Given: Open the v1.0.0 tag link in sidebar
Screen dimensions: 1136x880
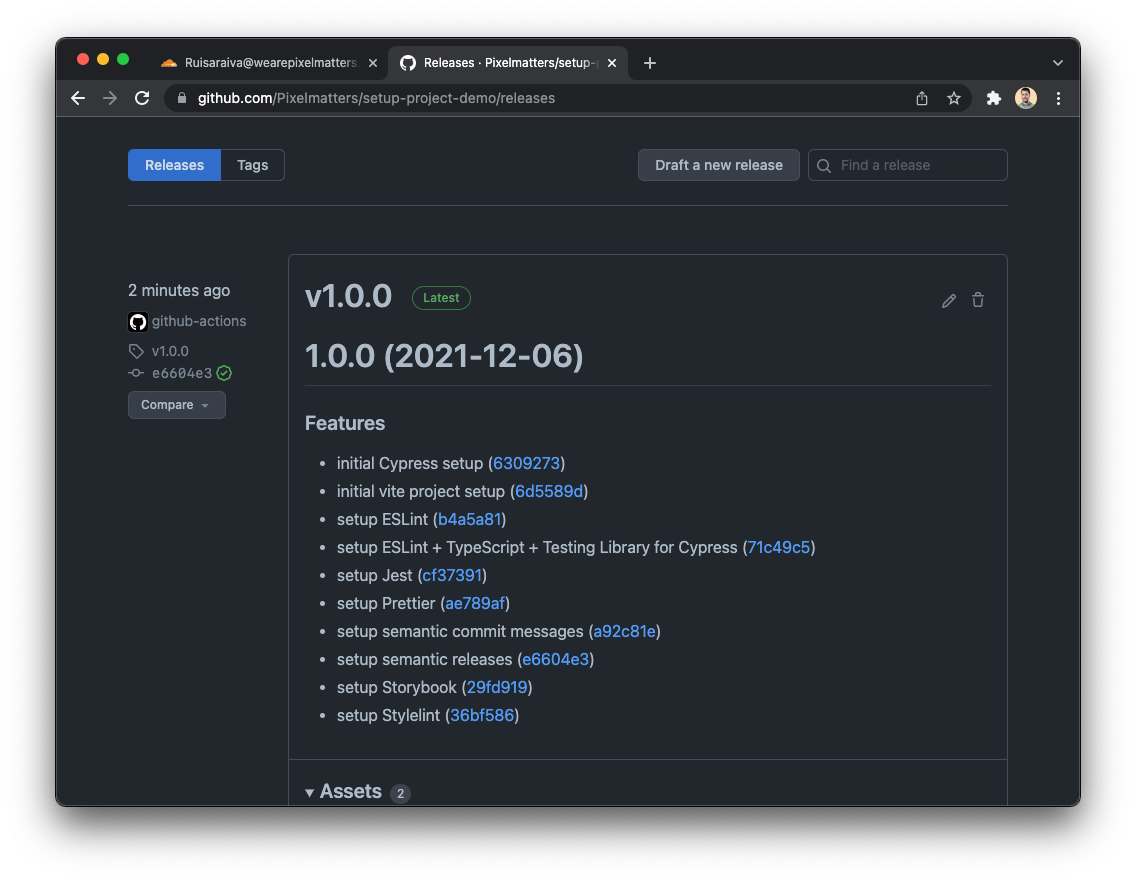Looking at the screenshot, I should [x=170, y=351].
